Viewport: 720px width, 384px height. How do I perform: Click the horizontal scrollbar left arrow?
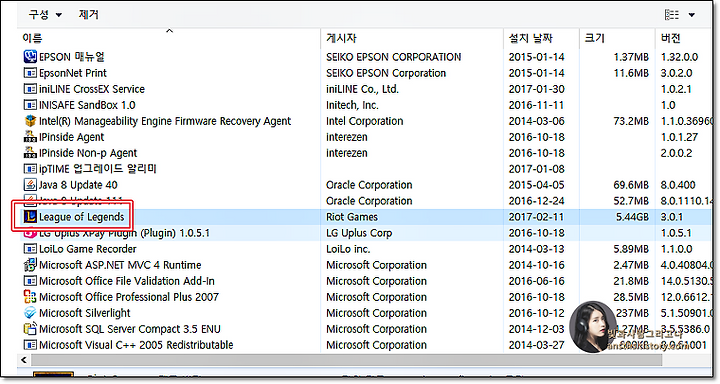[24, 360]
